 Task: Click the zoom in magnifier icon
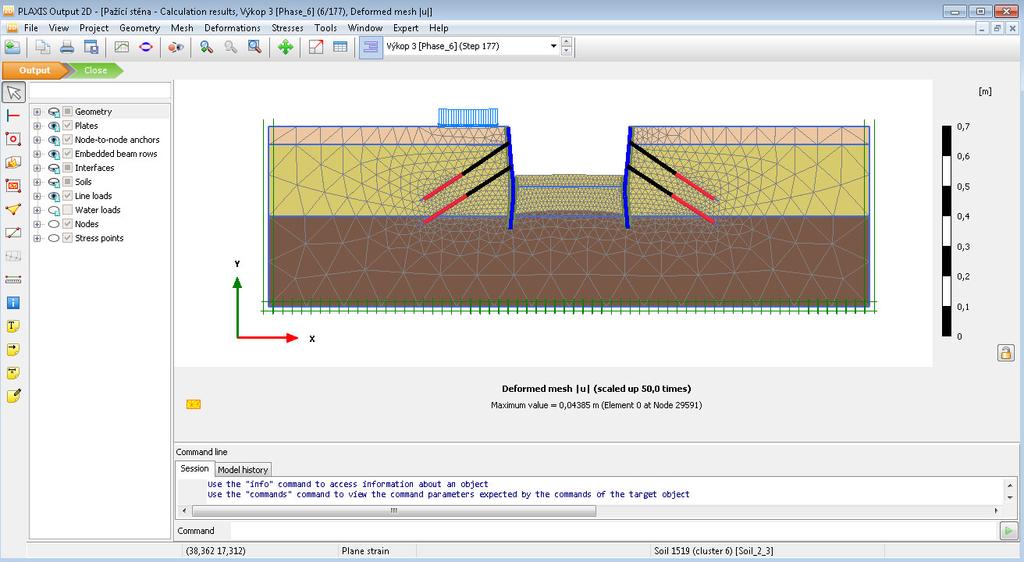[206, 47]
